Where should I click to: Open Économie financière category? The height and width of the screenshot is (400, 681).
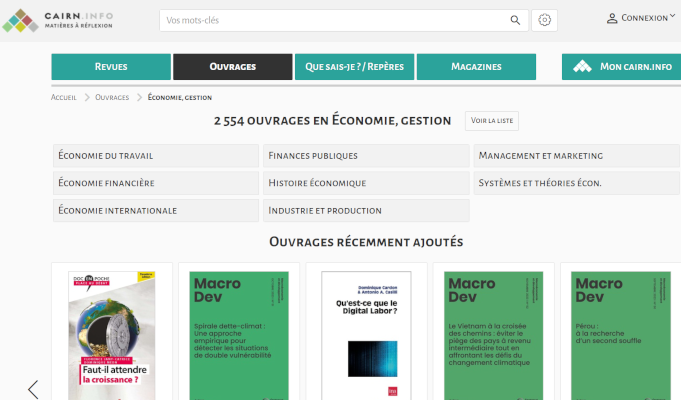tap(156, 183)
